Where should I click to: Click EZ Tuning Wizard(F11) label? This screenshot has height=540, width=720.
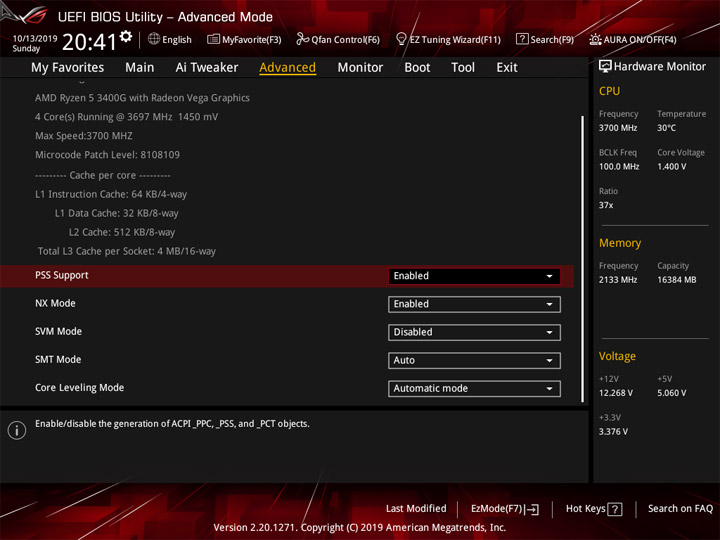tap(455, 39)
